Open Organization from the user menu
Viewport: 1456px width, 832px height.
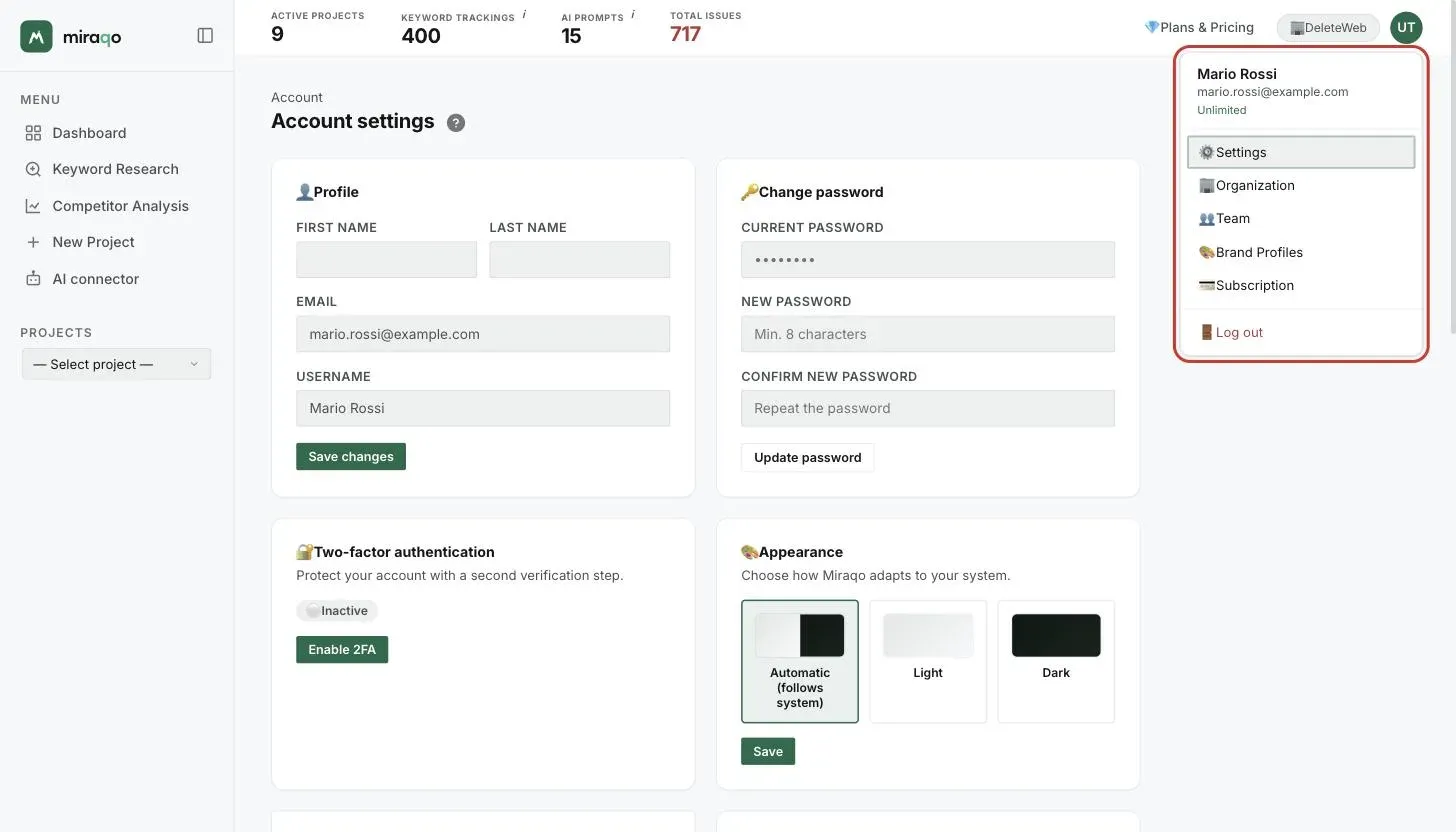[x=1301, y=185]
